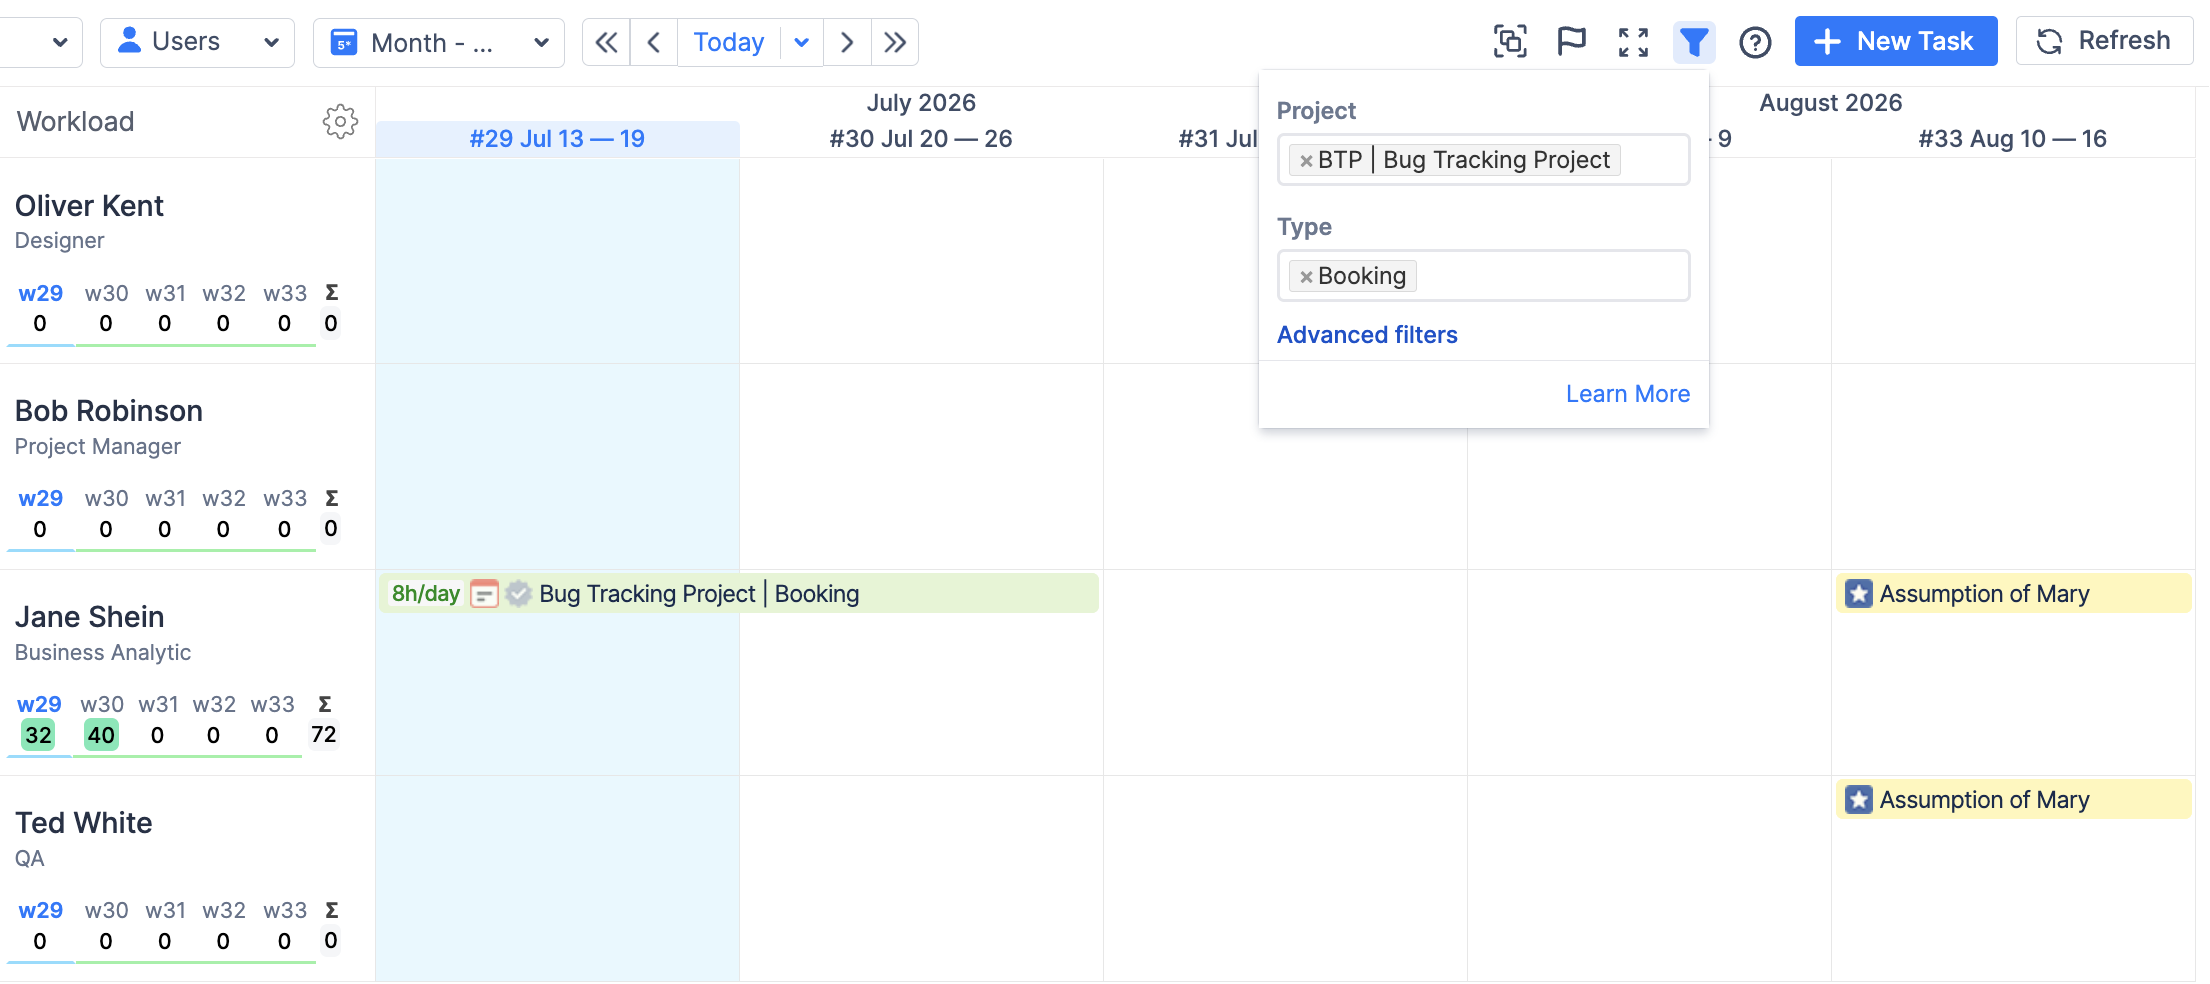Select week #33 Aug 10 — 16 header
Viewport: 2210px width, 984px height.
2012,139
